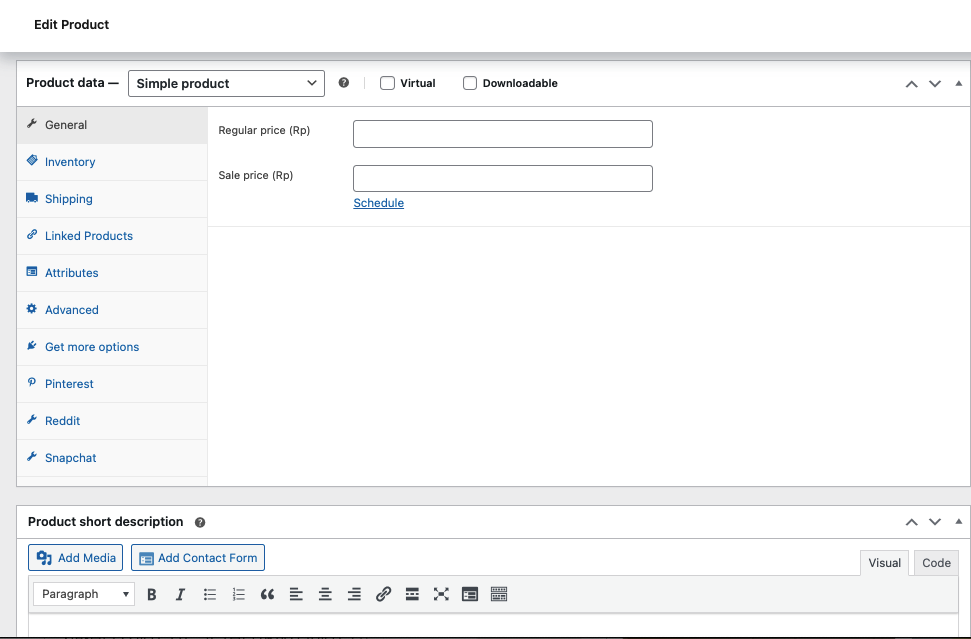This screenshot has height=639, width=971.
Task: Switch editor to Code tab
Action: click(x=936, y=563)
